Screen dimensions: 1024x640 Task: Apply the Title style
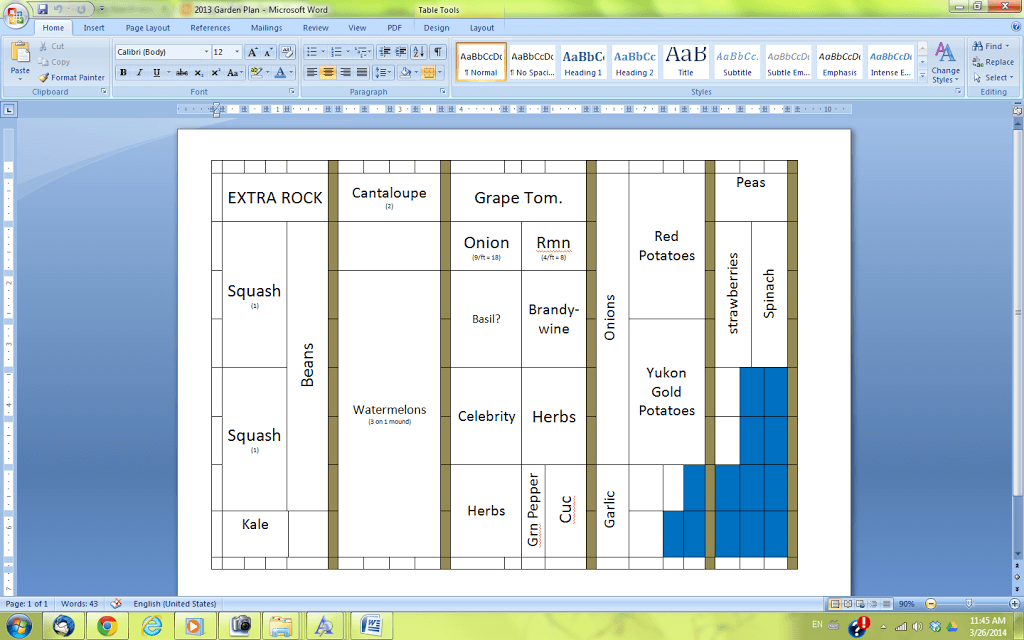click(686, 63)
